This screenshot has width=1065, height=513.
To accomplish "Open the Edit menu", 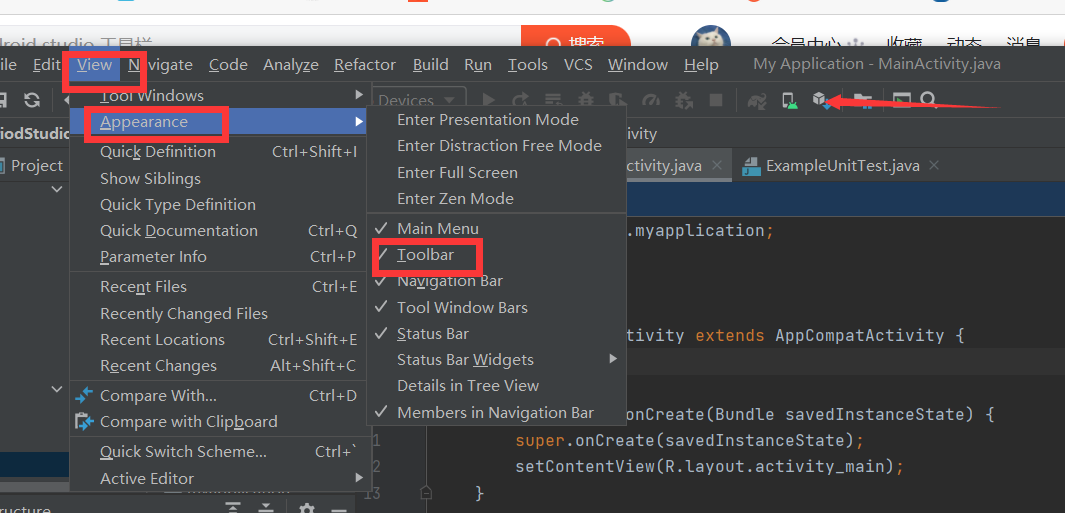I will click(47, 65).
